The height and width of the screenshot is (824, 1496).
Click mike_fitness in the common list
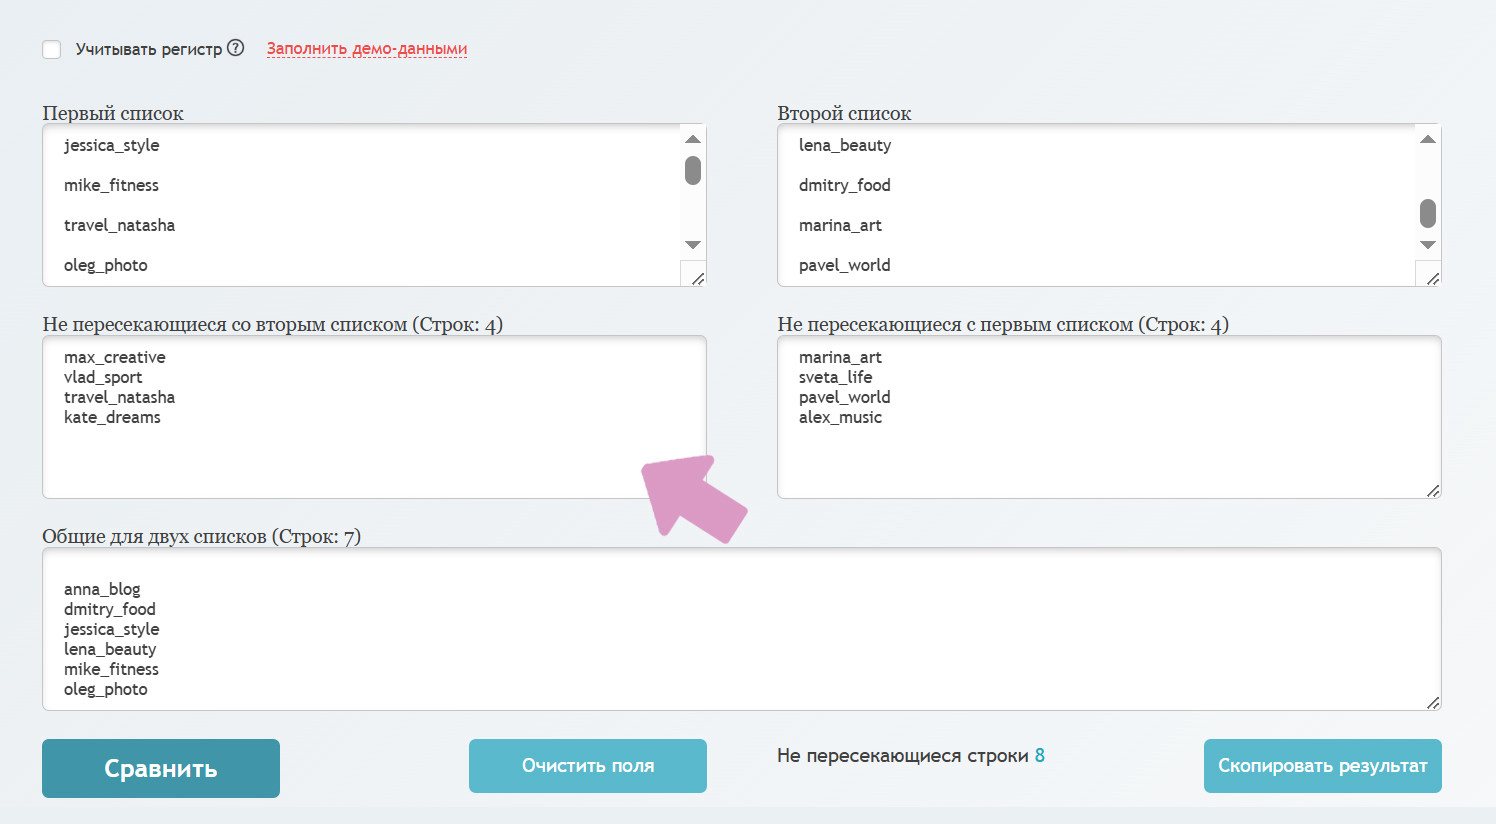click(x=112, y=669)
